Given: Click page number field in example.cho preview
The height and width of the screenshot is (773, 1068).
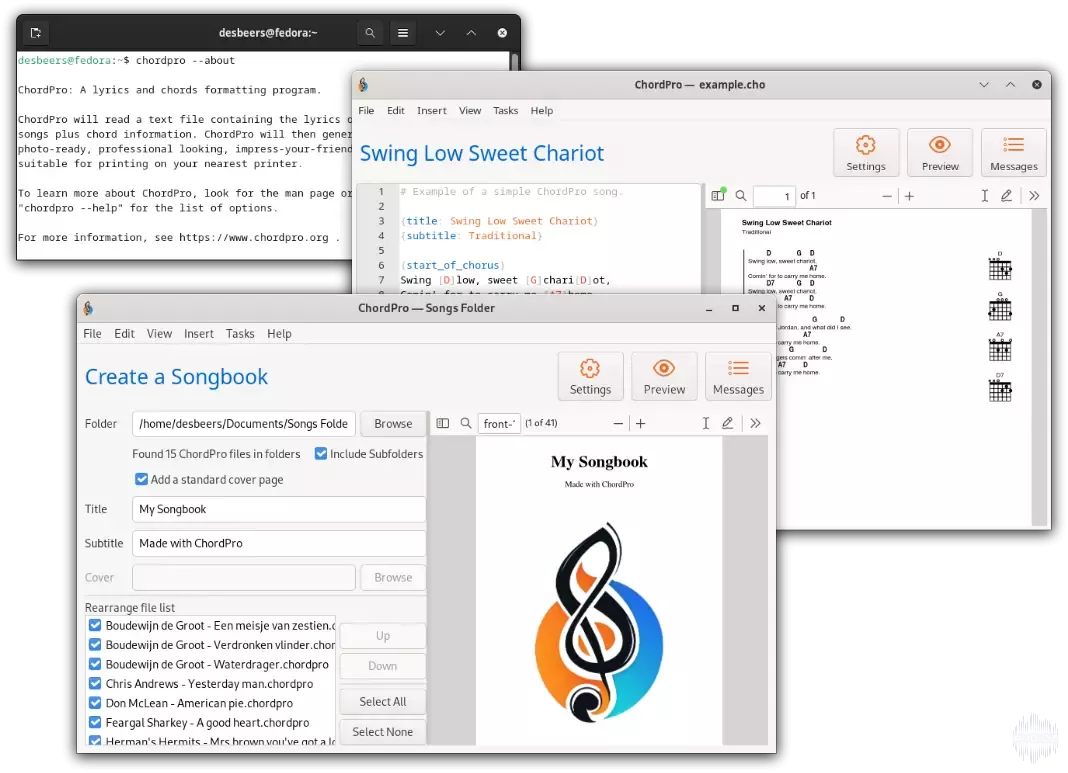Looking at the screenshot, I should tap(774, 196).
